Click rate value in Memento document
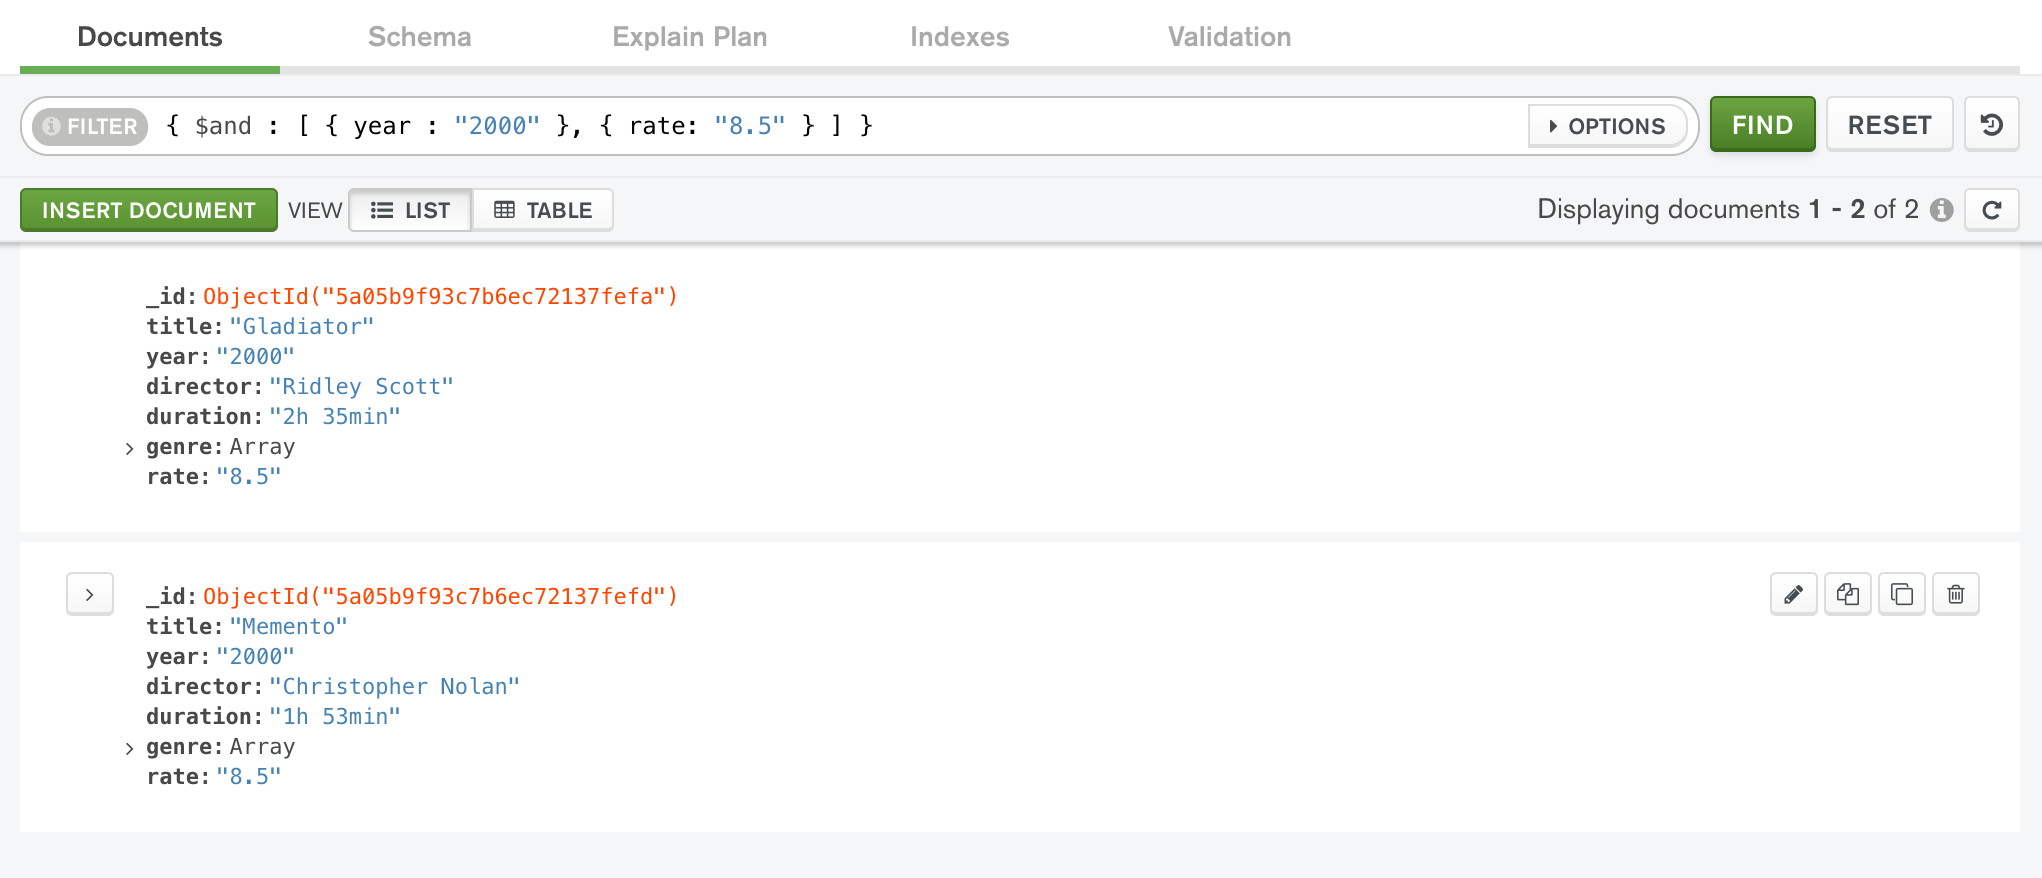This screenshot has height=878, width=2042. [x=249, y=776]
